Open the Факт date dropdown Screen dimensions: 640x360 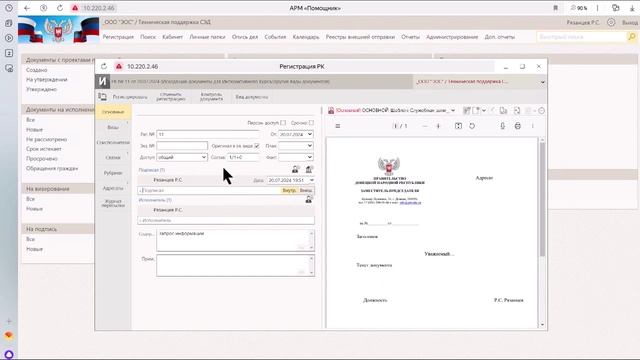click(x=310, y=157)
